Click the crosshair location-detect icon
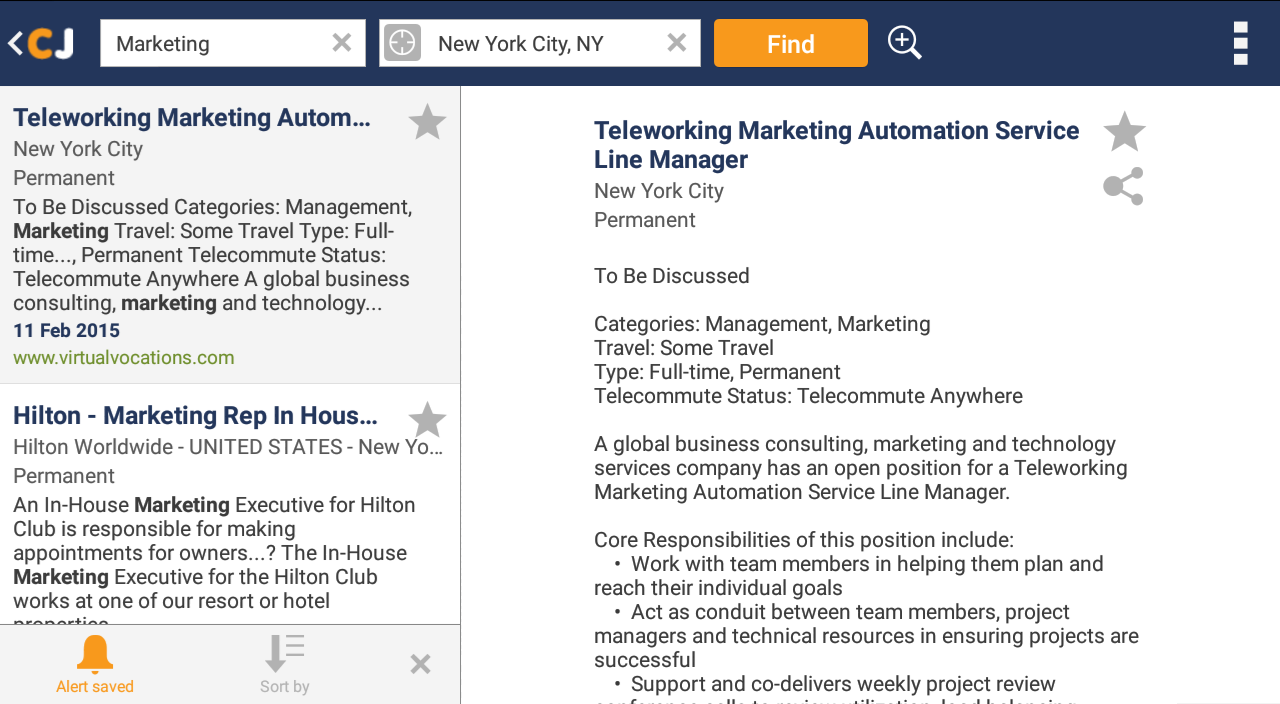1280x704 pixels. 402,42
